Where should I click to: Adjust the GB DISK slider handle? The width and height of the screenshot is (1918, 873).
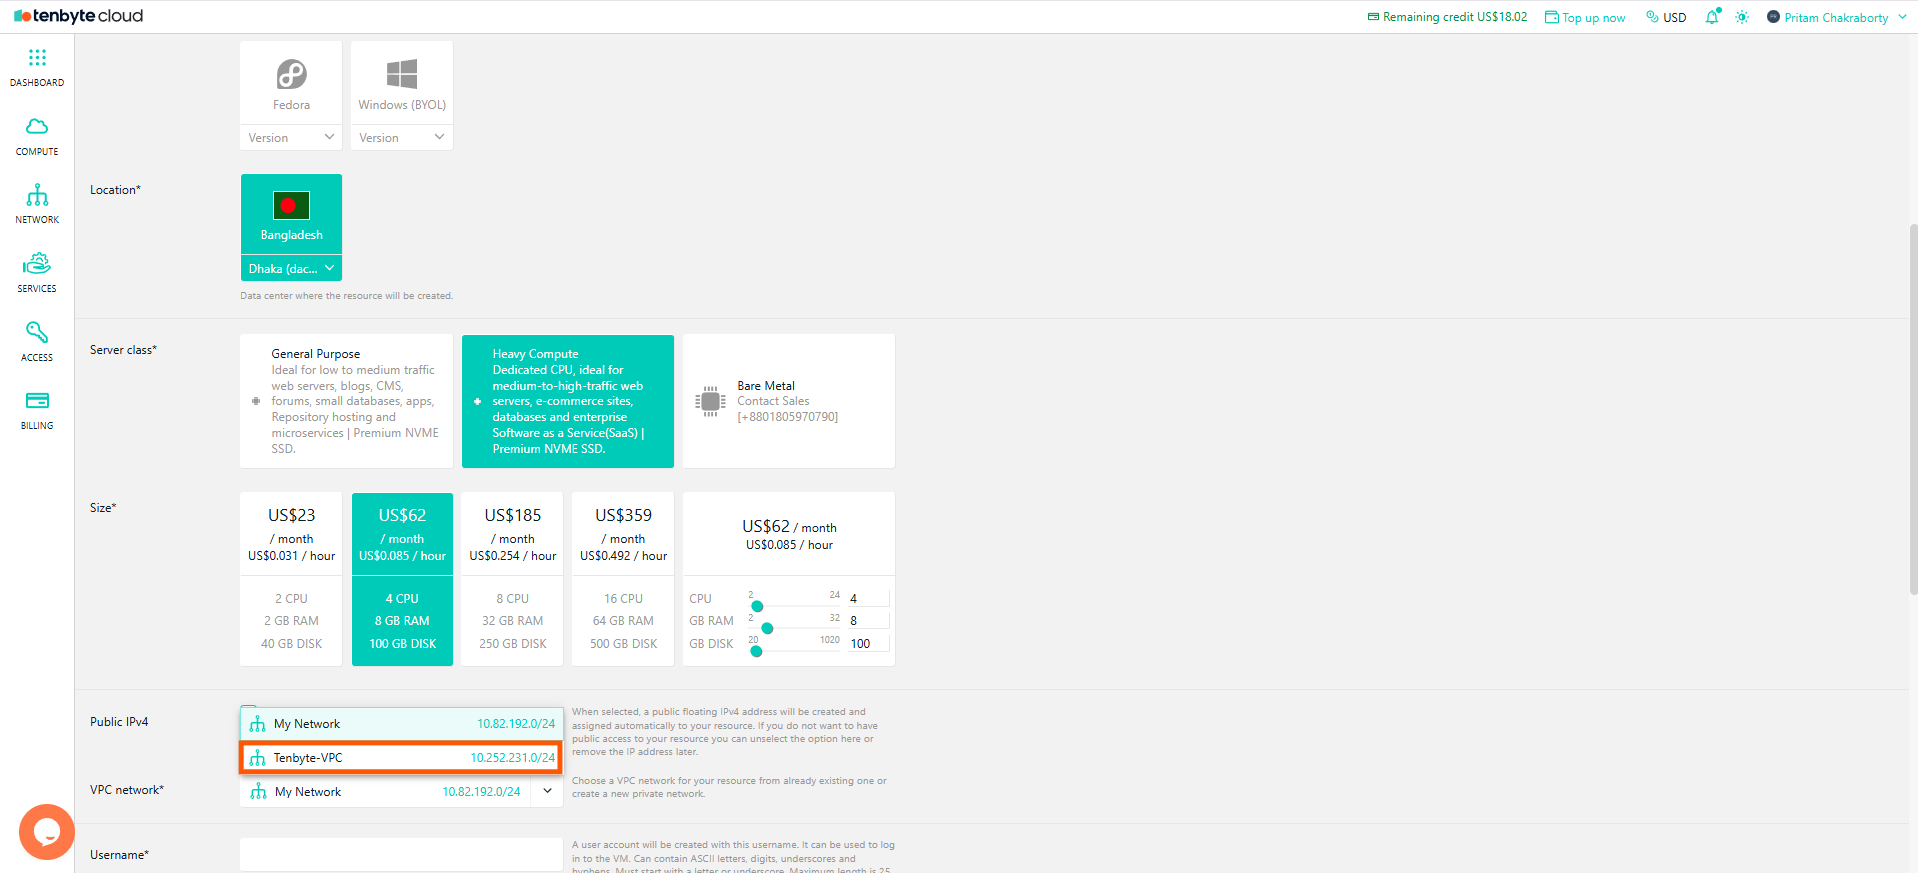(x=756, y=651)
